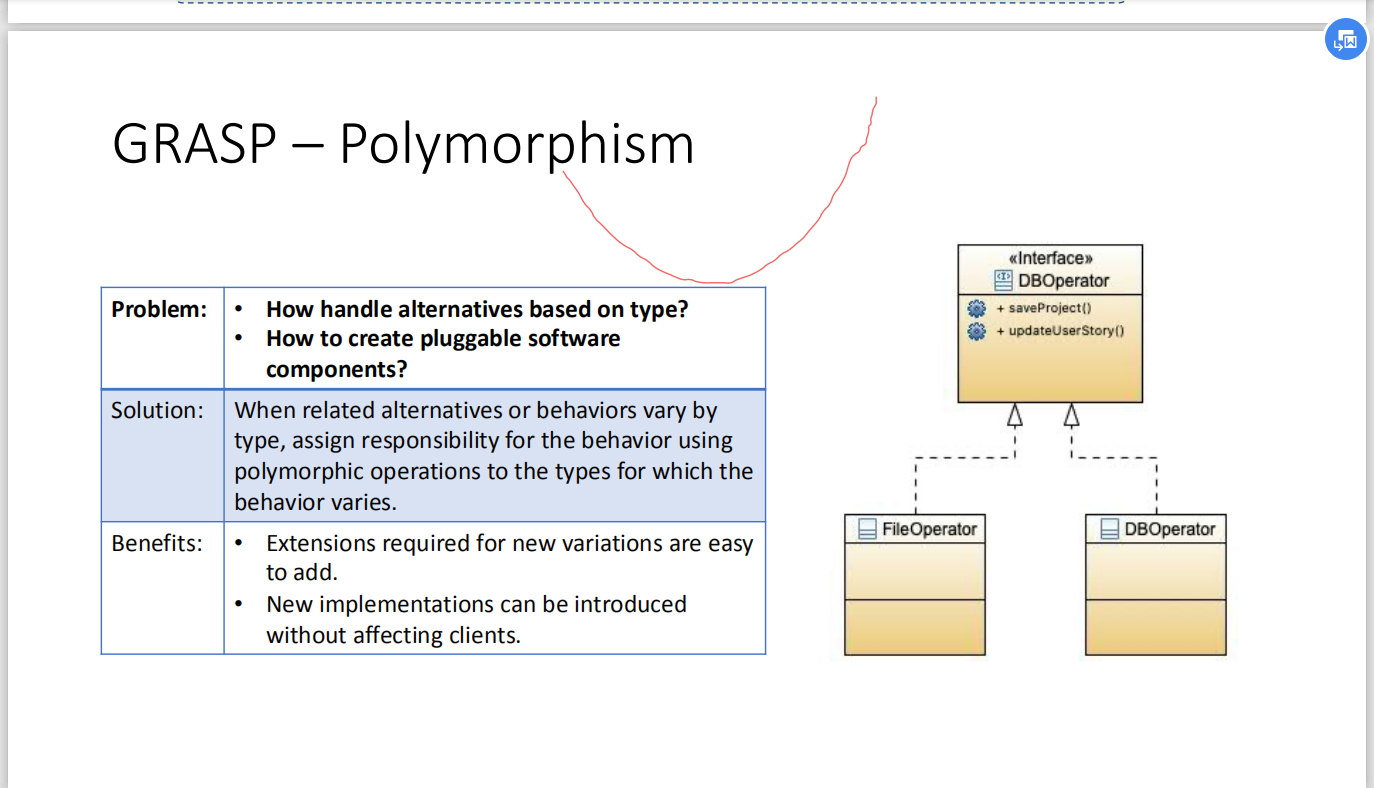Click the FileOperator class name
The width and height of the screenshot is (1374, 788).
click(929, 529)
